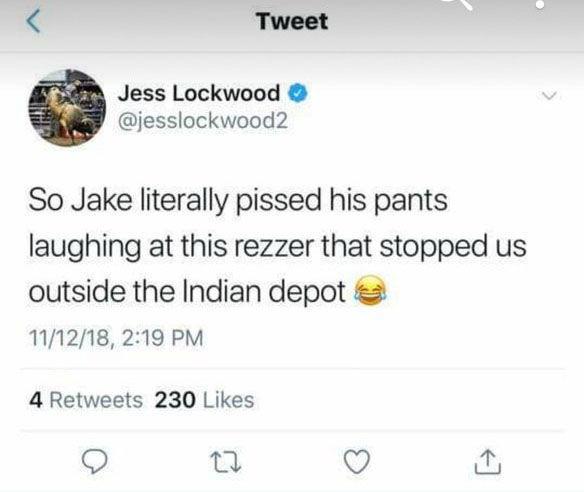The height and width of the screenshot is (492, 584).
Task: Click the Tweet header title
Action: [x=292, y=21]
